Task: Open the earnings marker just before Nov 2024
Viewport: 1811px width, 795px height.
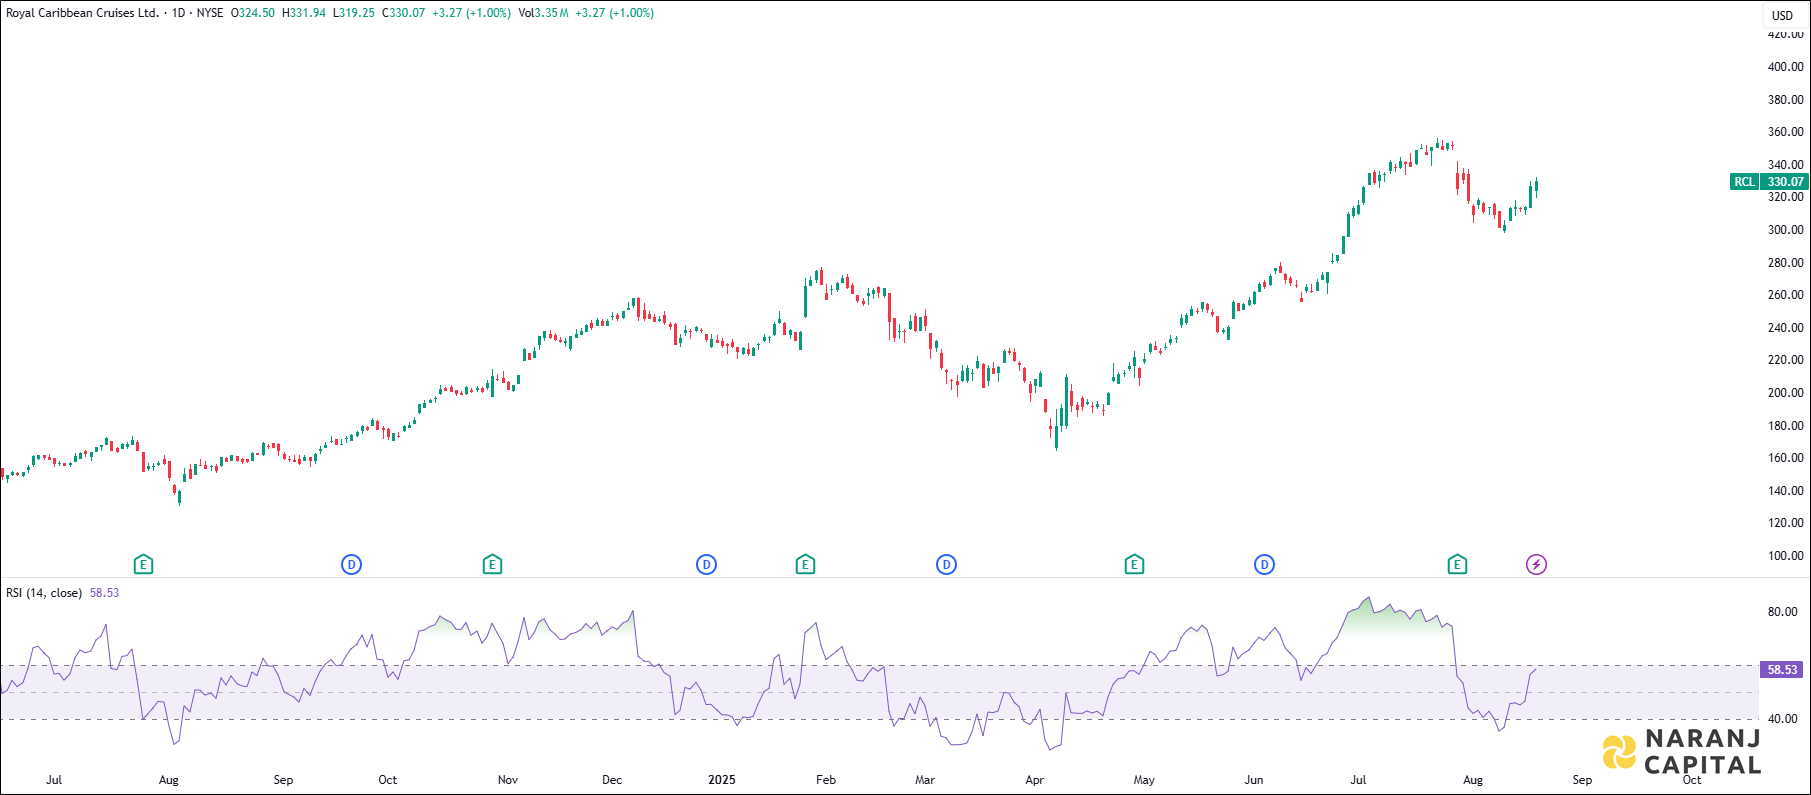Action: [x=492, y=565]
